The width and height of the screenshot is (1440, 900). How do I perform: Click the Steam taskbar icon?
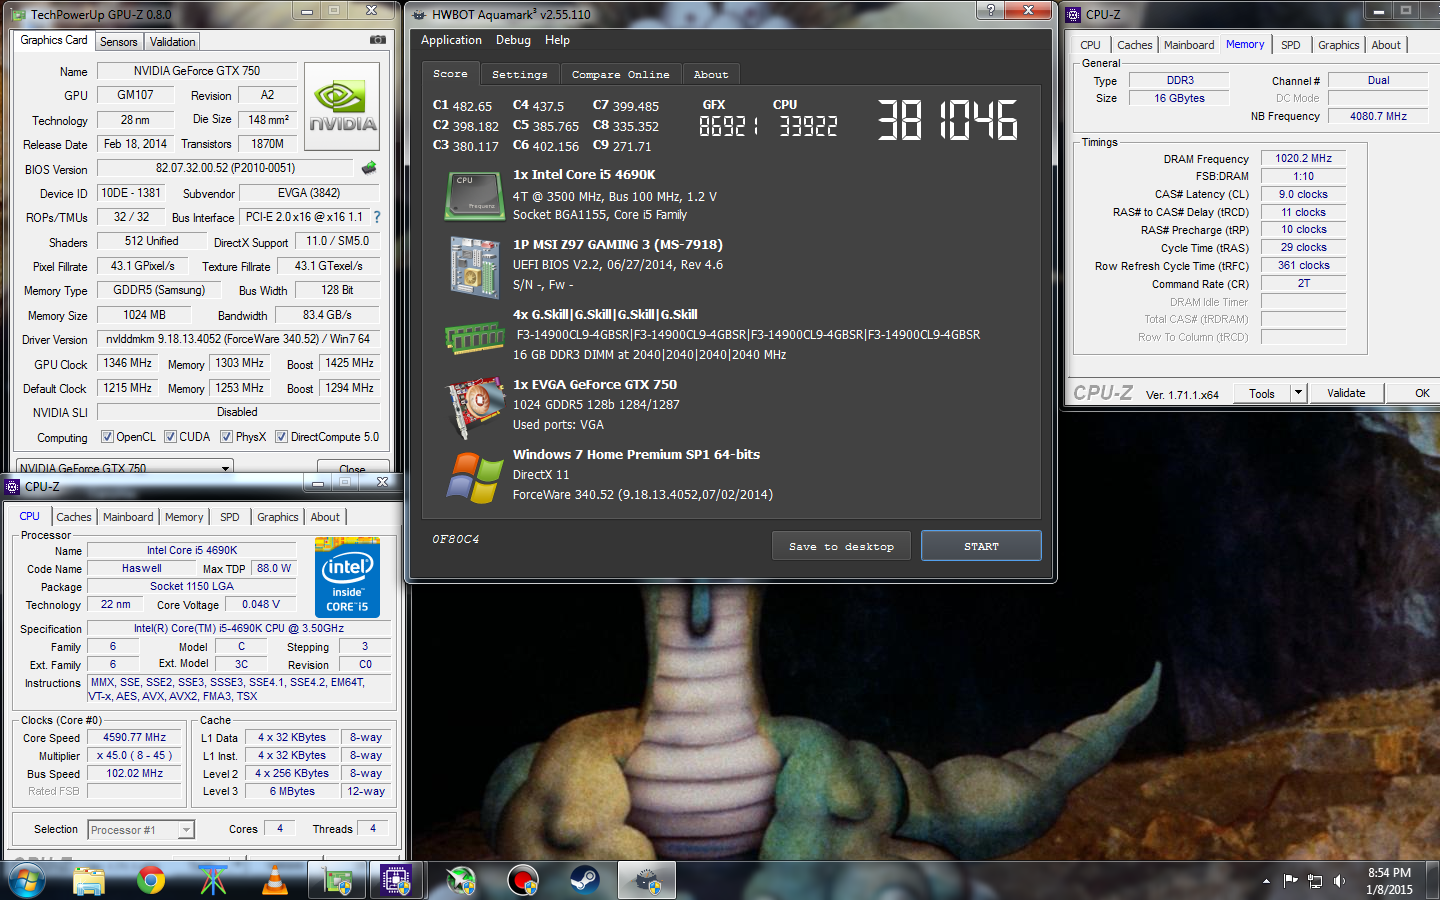[584, 881]
